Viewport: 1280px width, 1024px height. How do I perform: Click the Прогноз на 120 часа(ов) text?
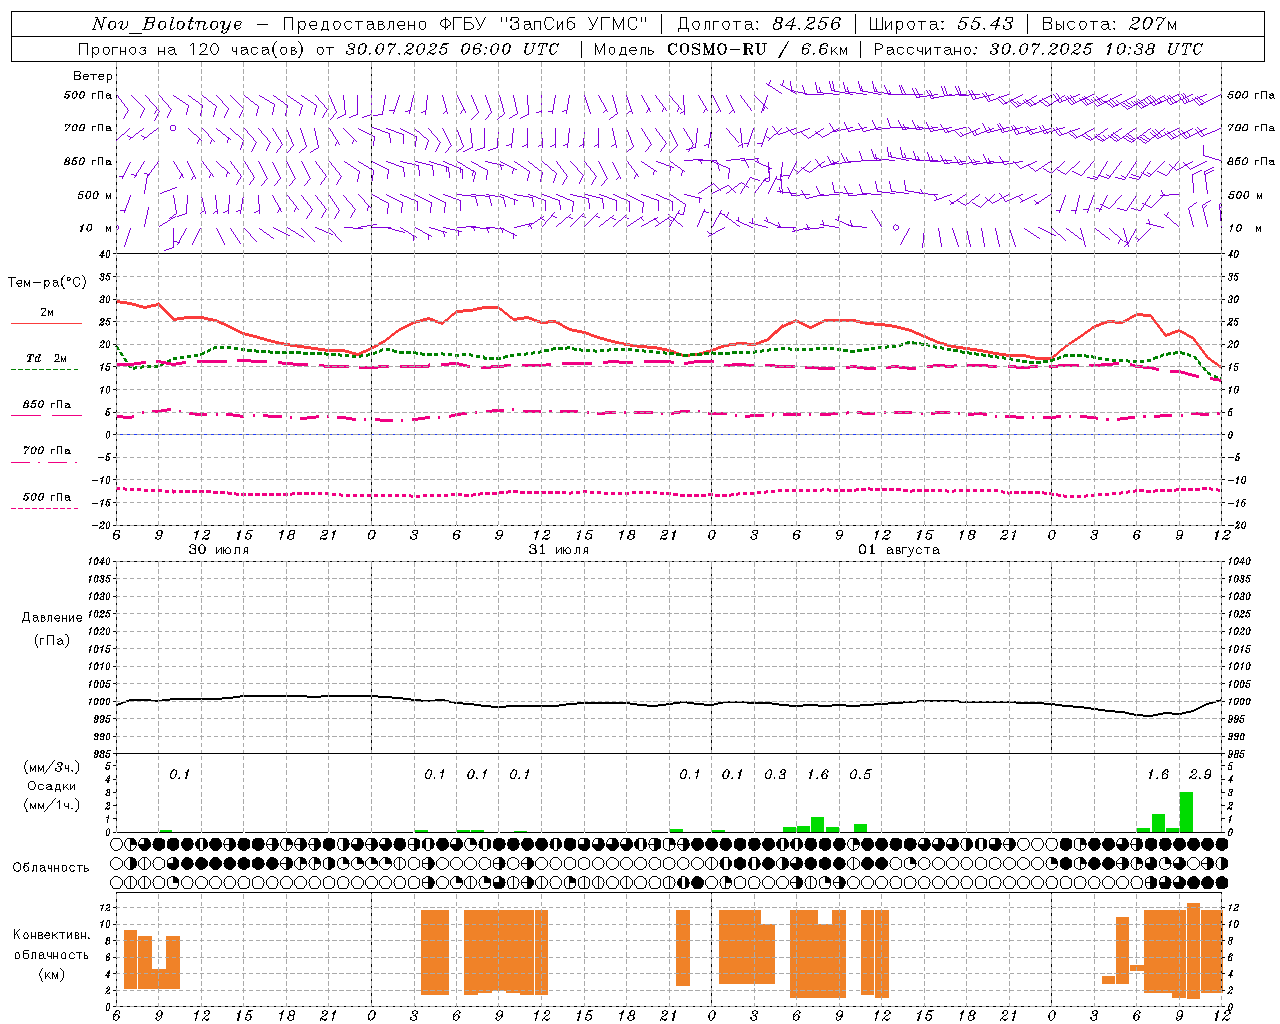pyautogui.click(x=193, y=49)
